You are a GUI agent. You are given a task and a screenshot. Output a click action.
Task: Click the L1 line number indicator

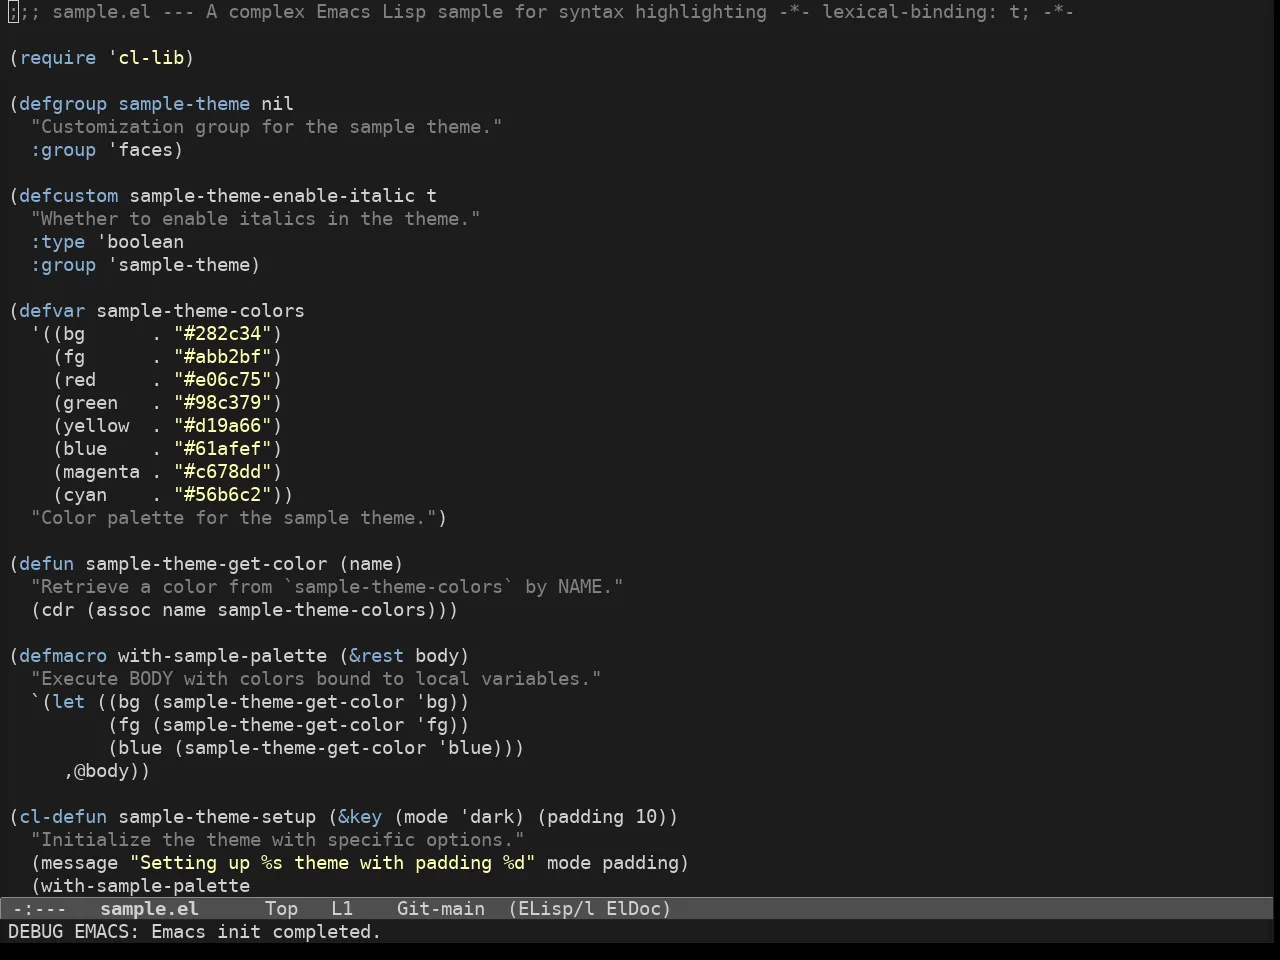coord(342,909)
